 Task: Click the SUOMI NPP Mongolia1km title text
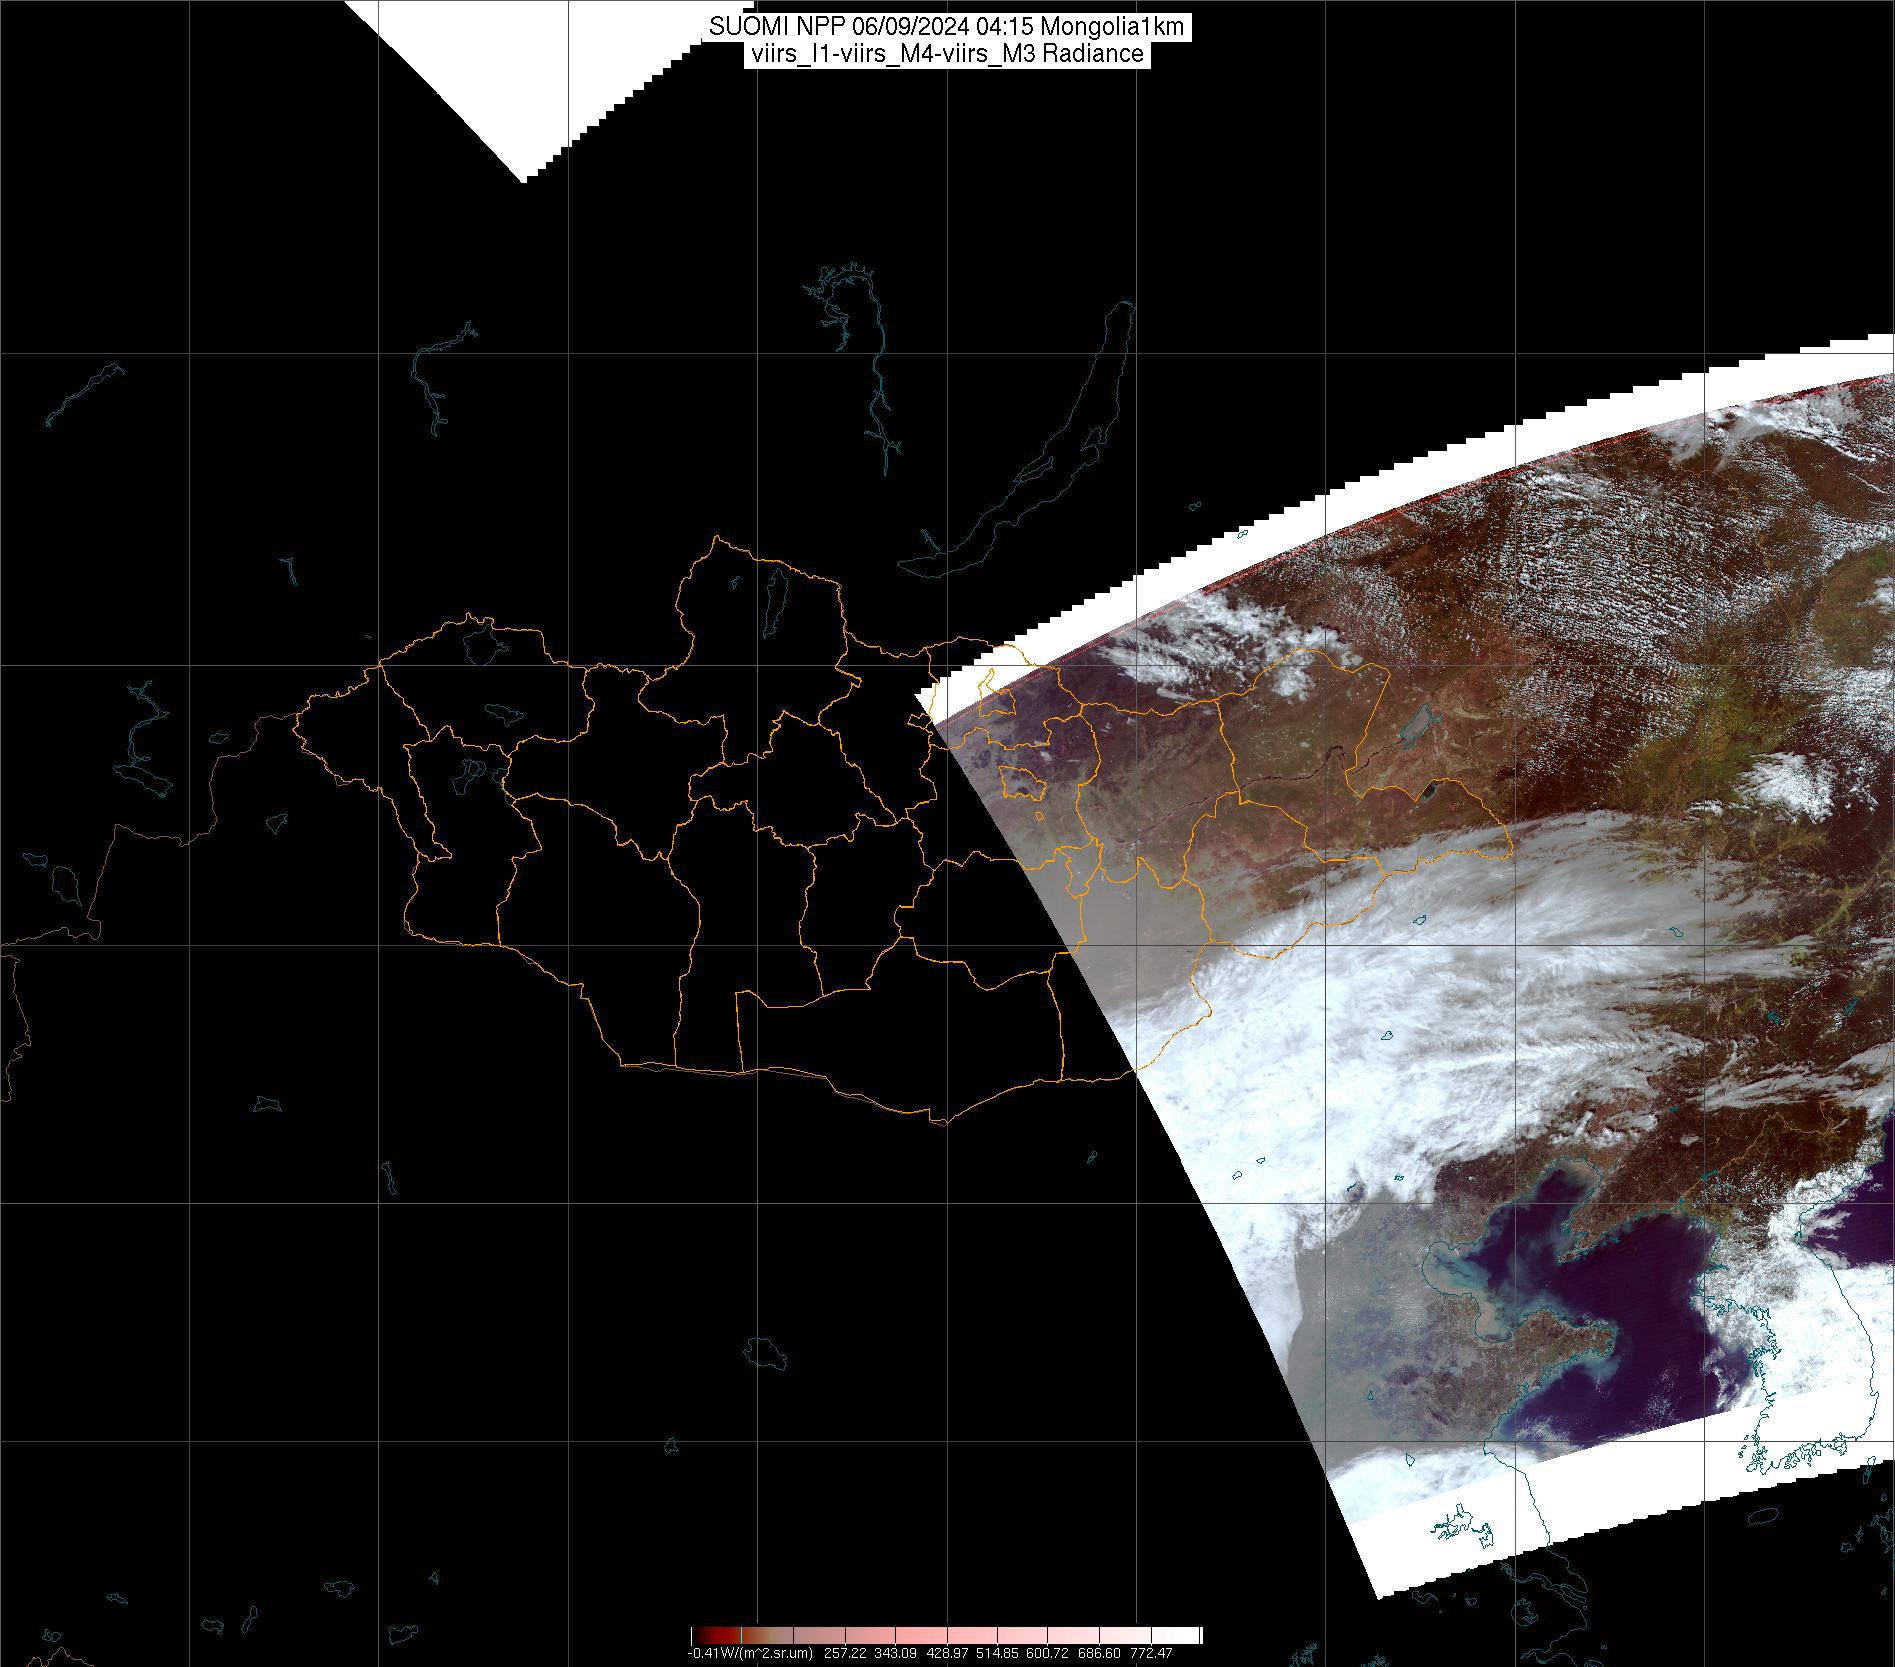click(947, 27)
